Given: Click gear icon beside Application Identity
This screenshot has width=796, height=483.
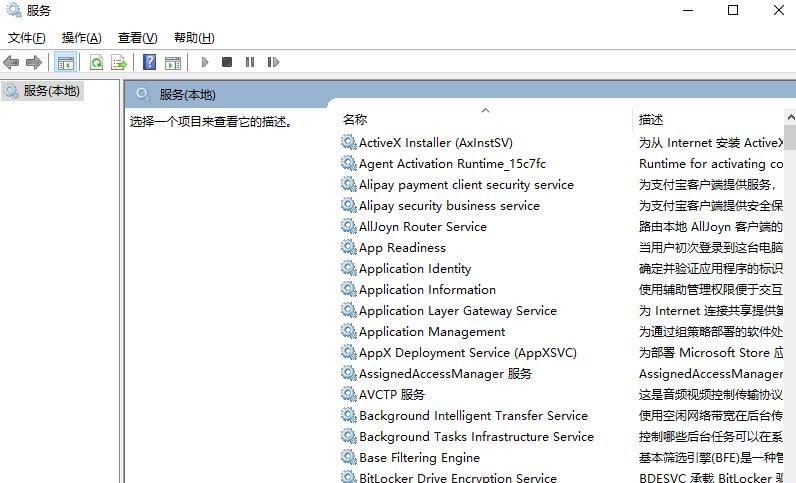Looking at the screenshot, I should pos(348,268).
